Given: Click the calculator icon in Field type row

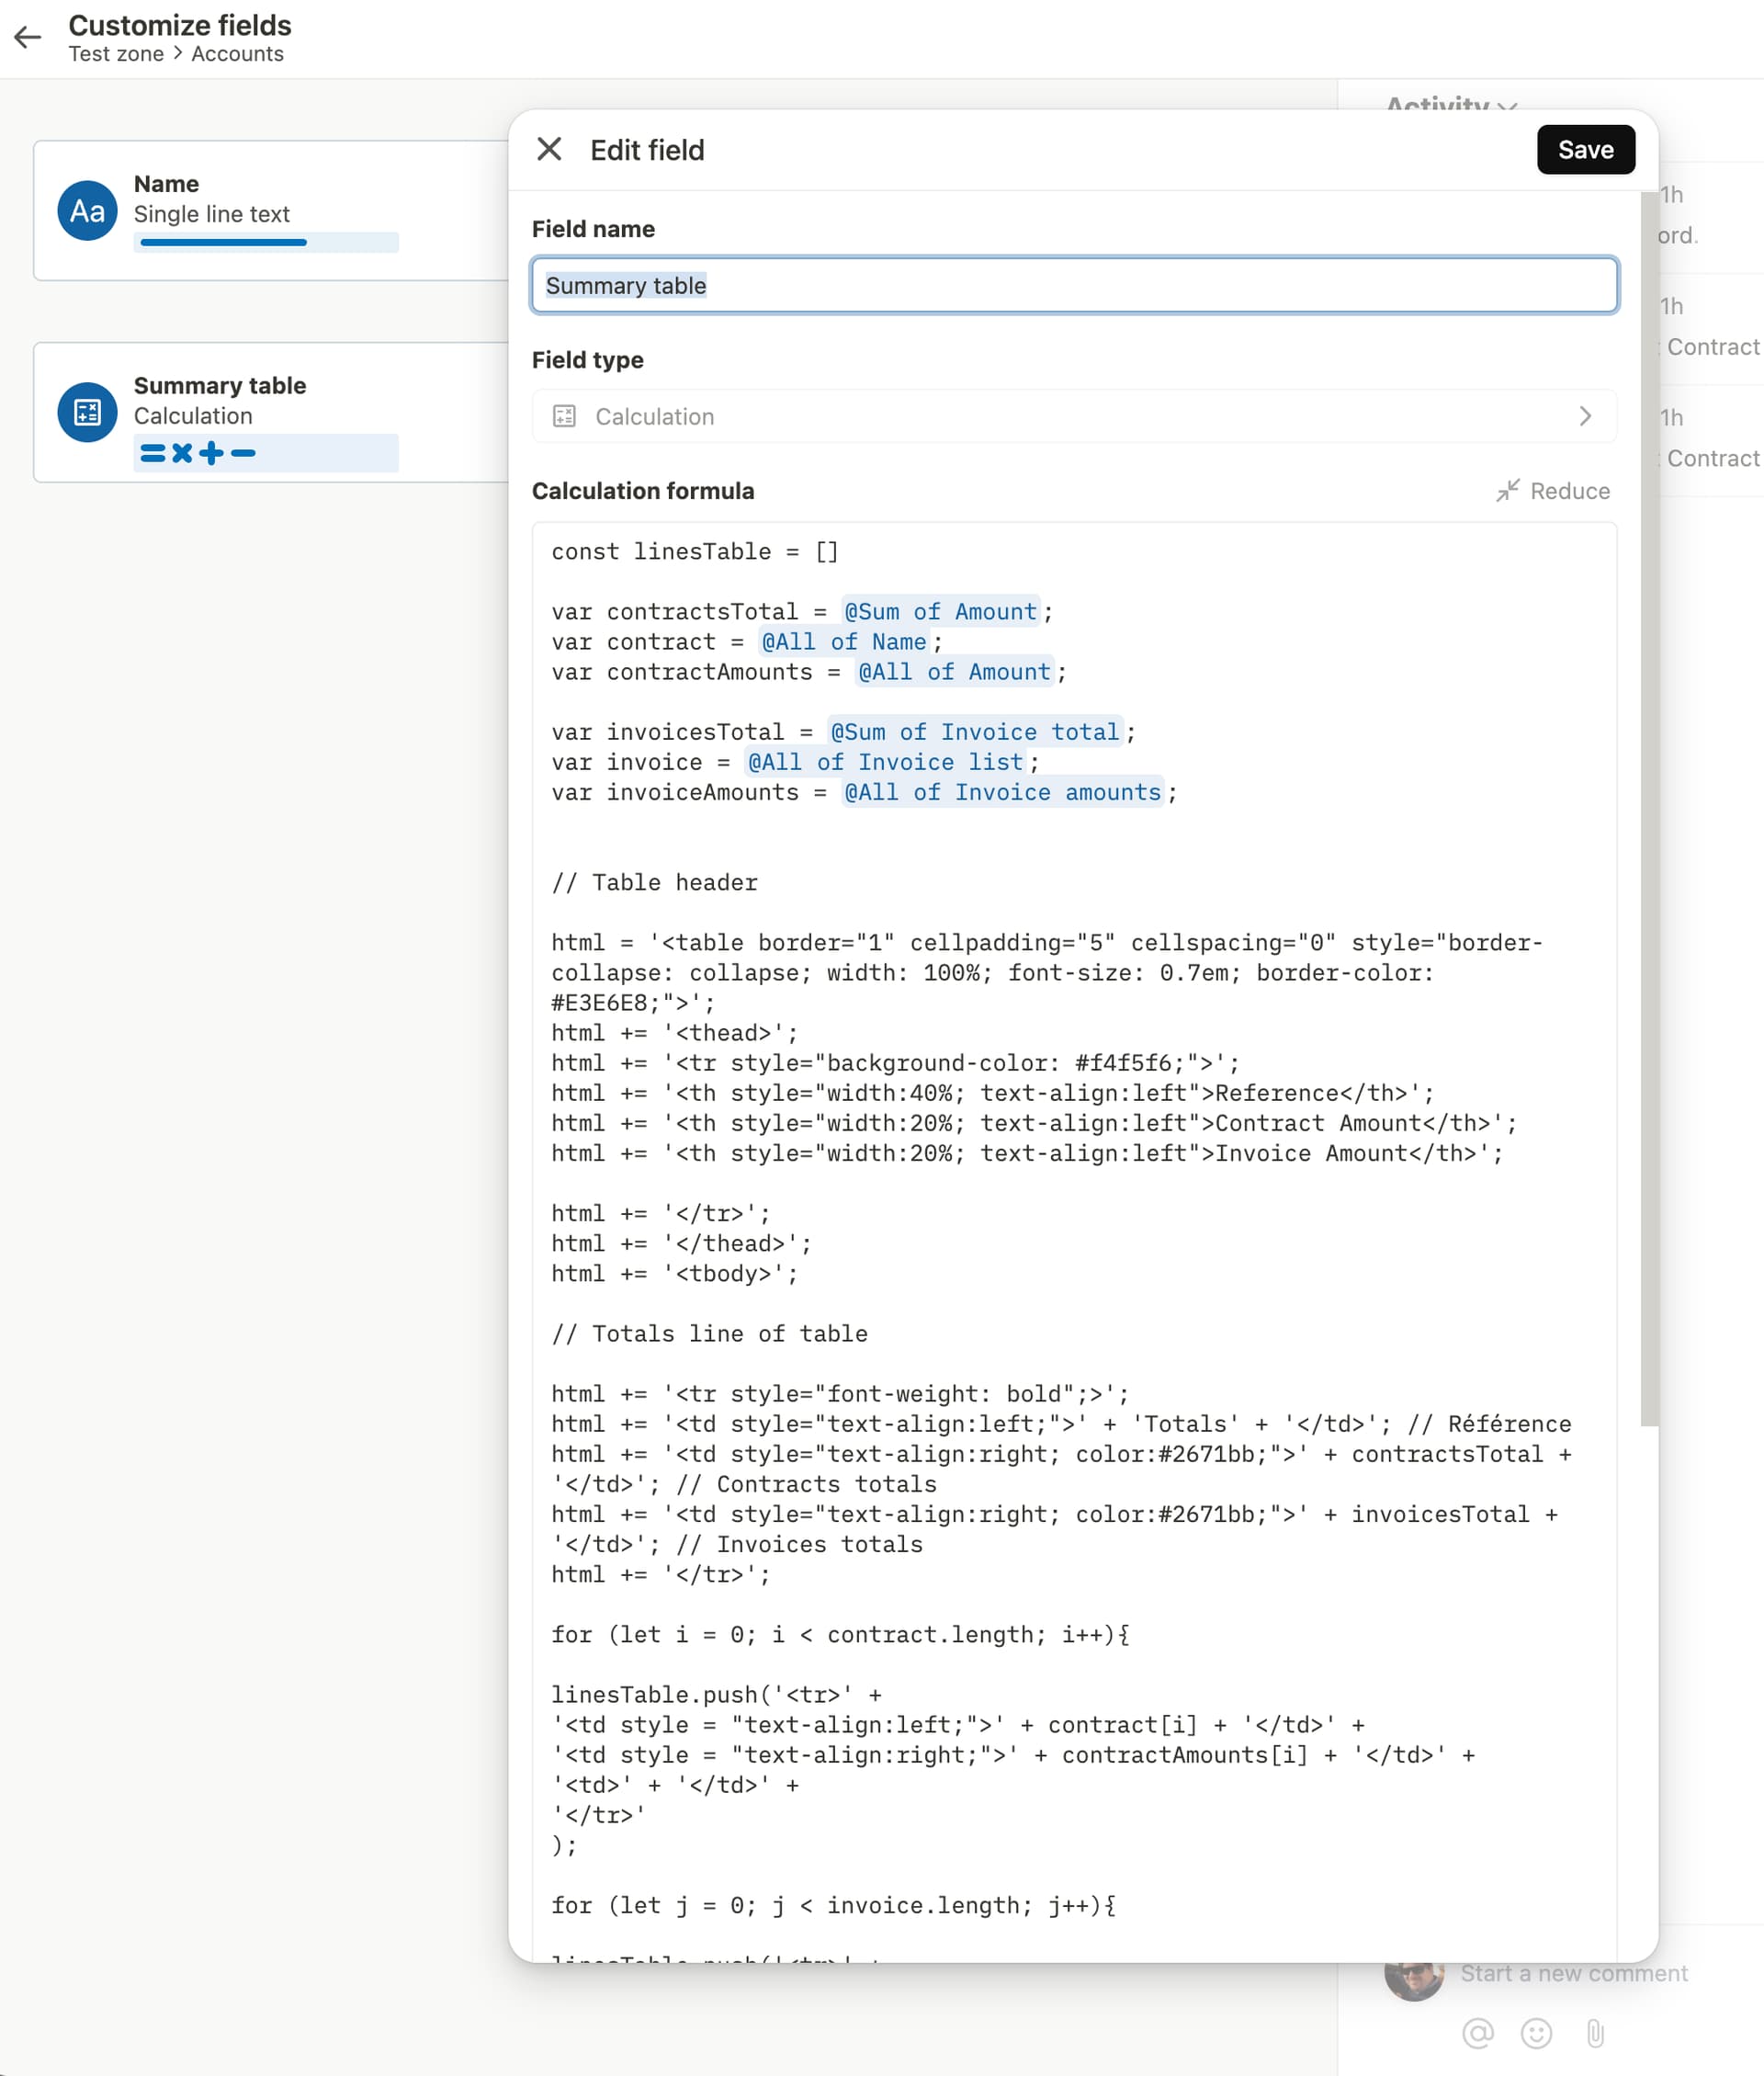Looking at the screenshot, I should point(564,416).
